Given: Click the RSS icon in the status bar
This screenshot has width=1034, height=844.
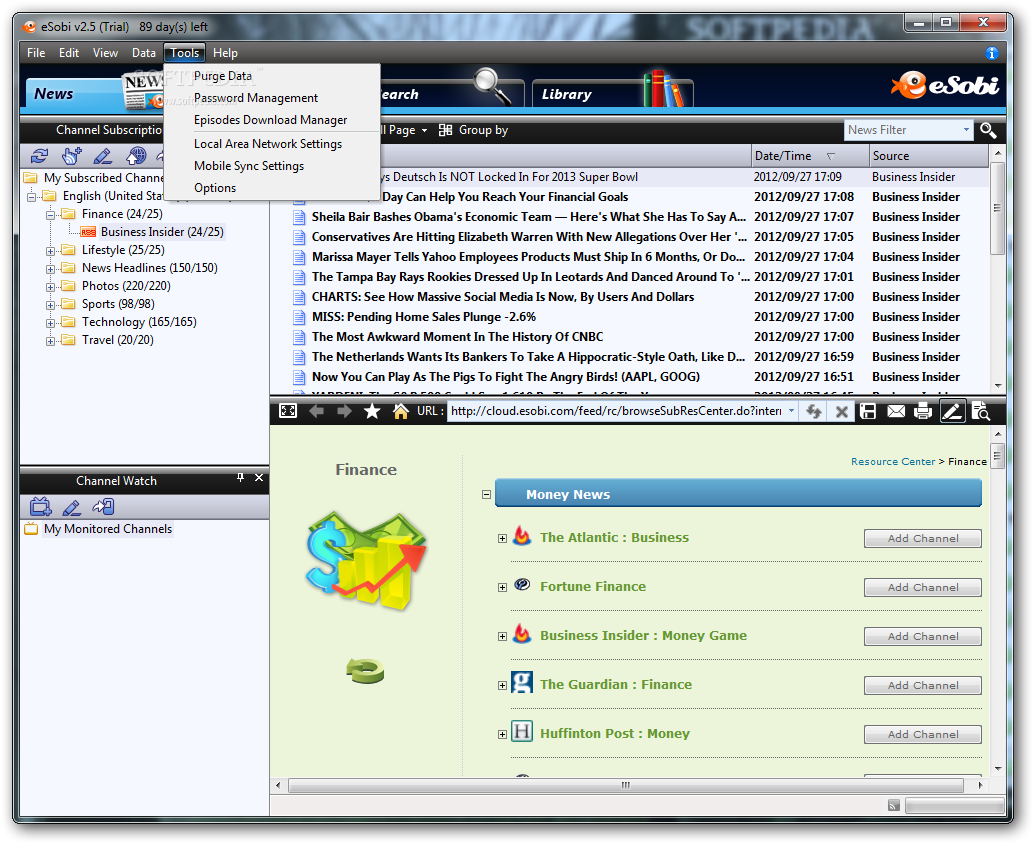Looking at the screenshot, I should [894, 805].
